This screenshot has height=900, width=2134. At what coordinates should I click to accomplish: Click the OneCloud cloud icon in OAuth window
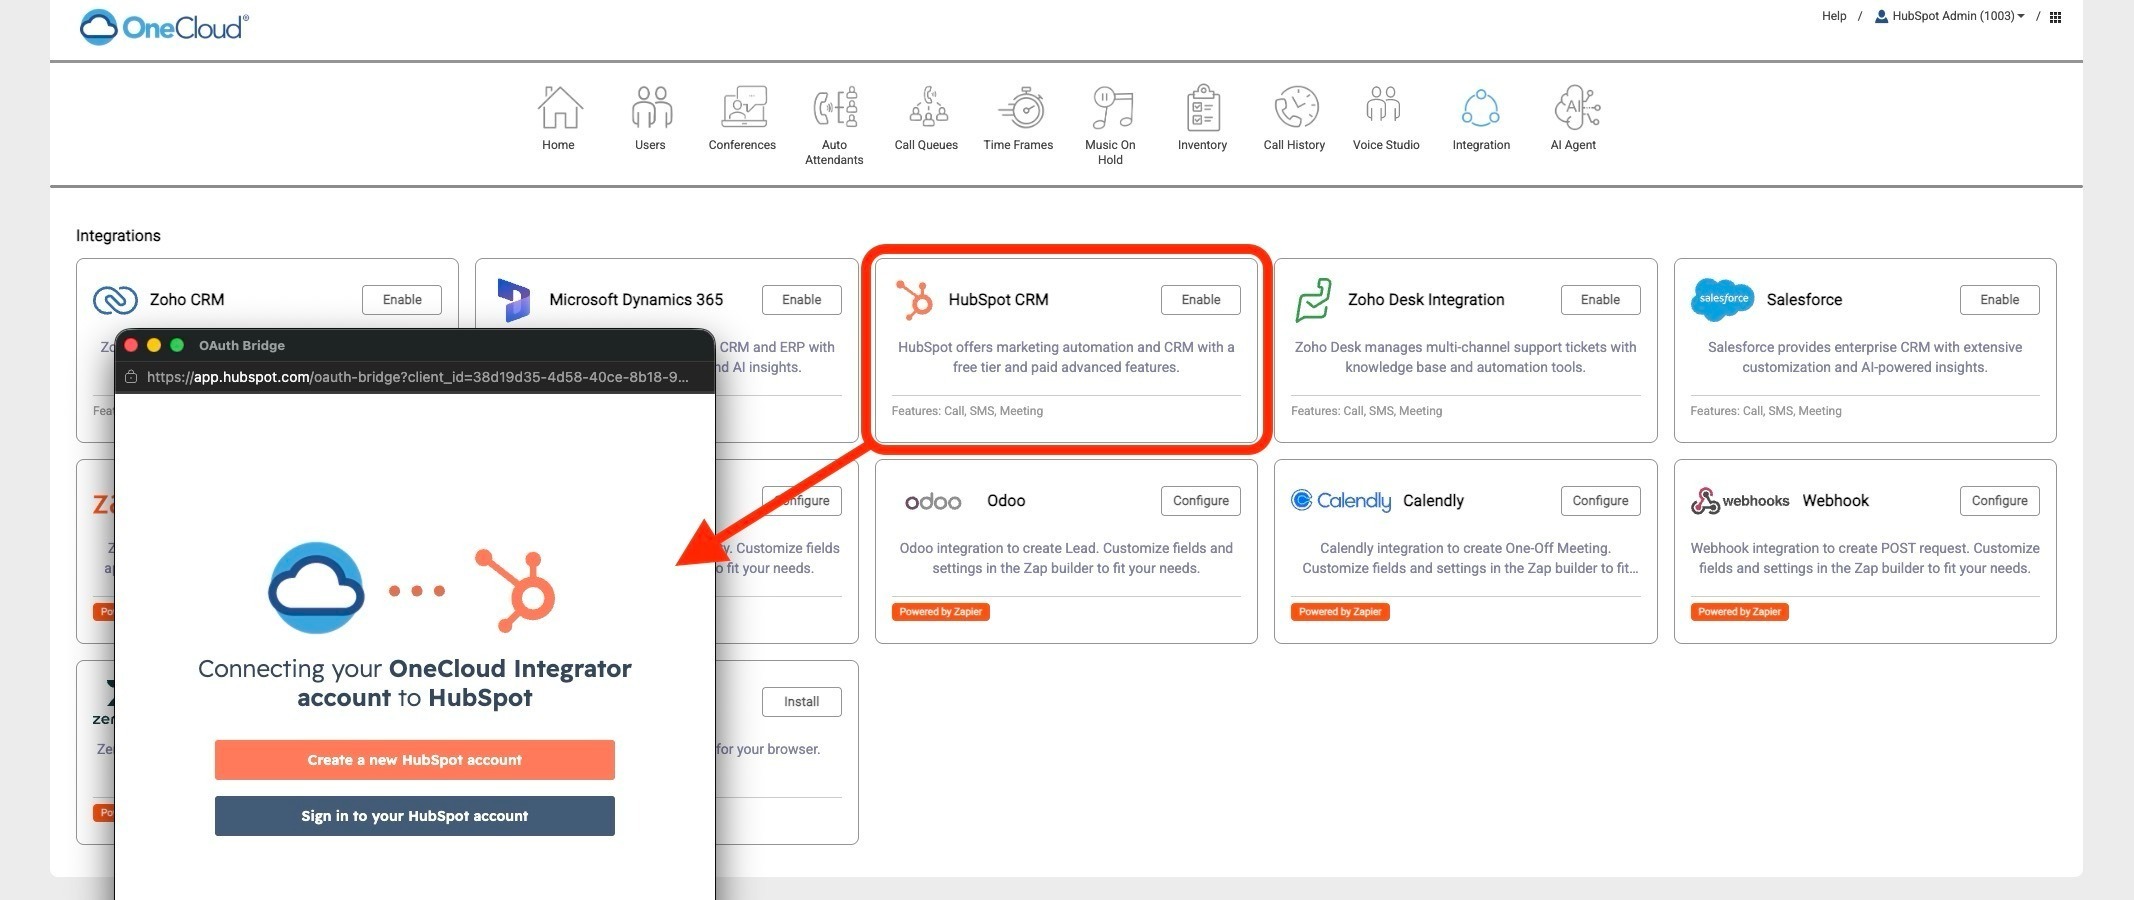[x=316, y=588]
